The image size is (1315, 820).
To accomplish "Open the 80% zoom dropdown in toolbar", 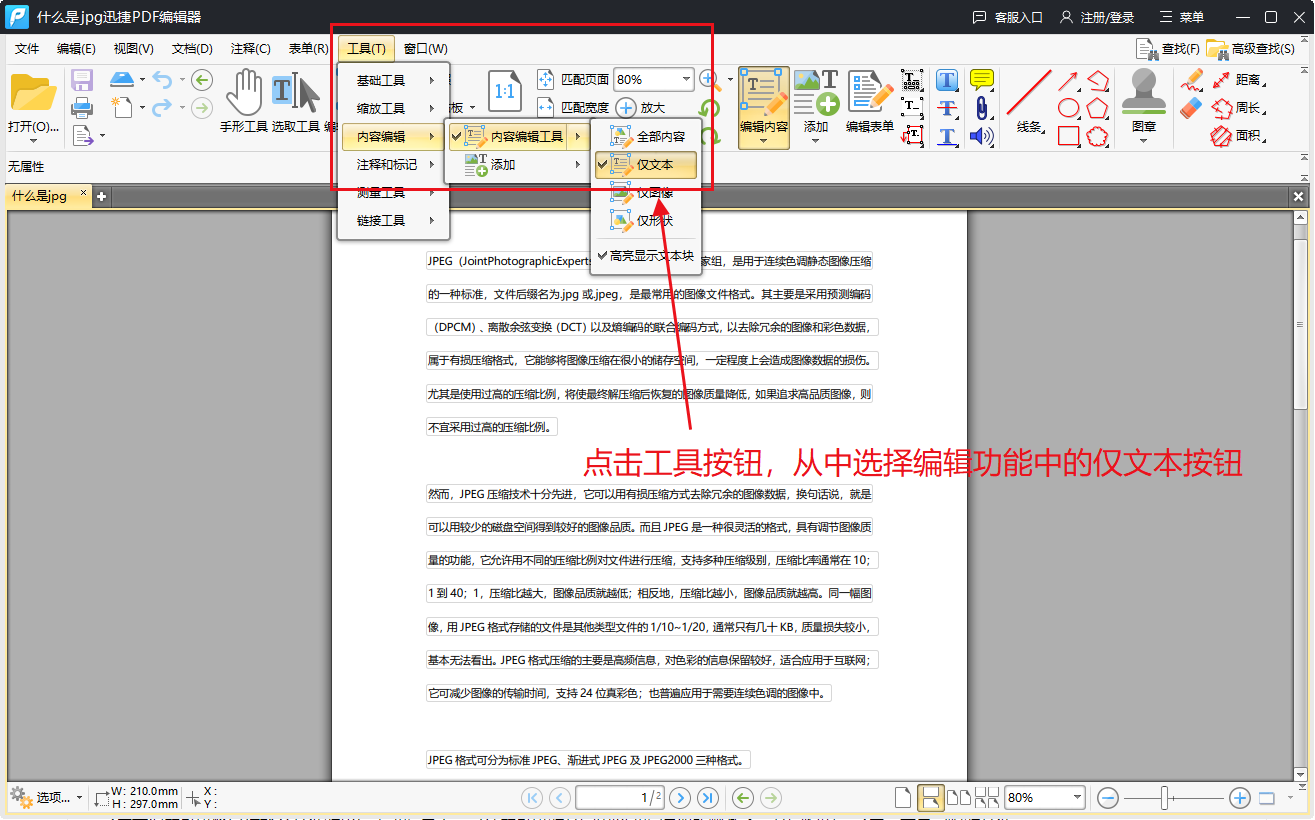I will click(686, 79).
